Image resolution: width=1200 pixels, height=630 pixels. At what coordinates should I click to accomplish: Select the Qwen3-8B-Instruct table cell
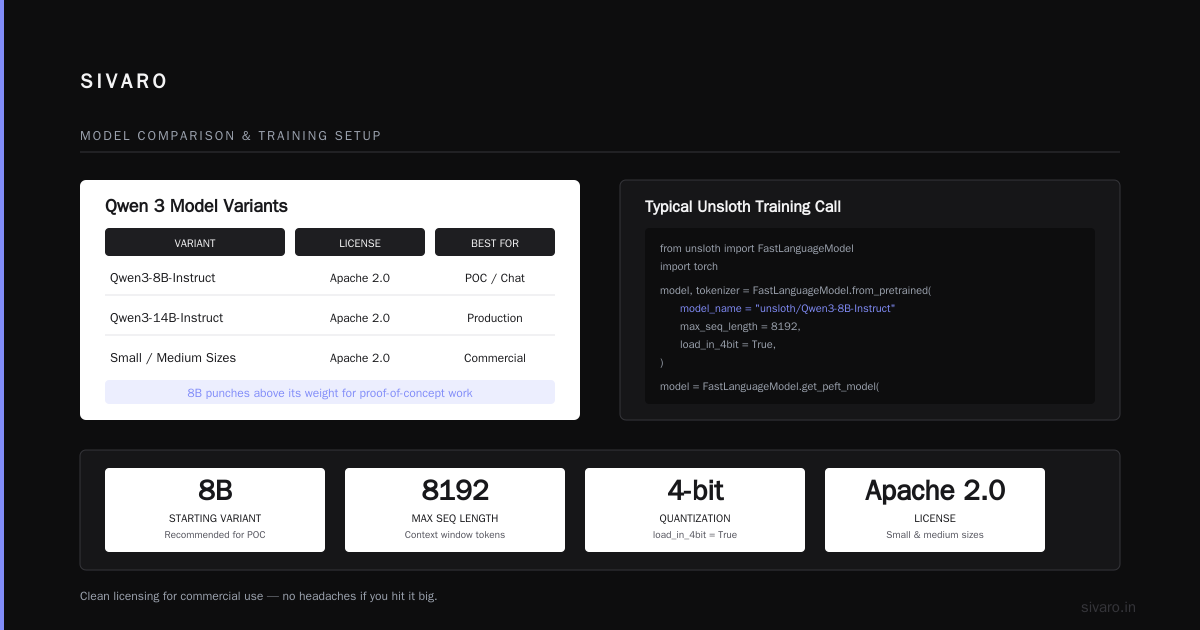click(x=163, y=278)
